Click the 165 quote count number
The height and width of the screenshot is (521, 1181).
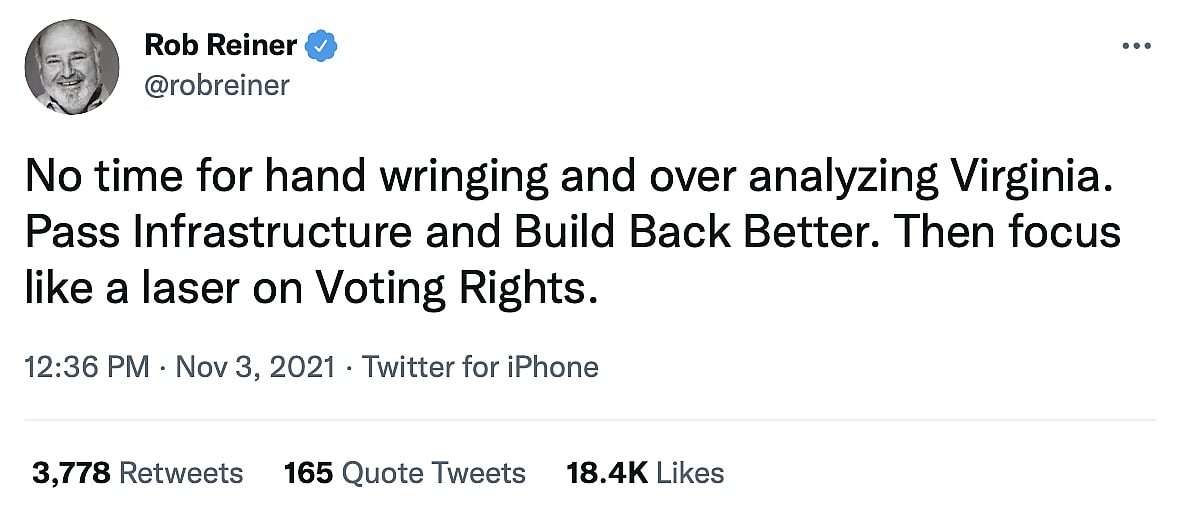click(x=308, y=473)
